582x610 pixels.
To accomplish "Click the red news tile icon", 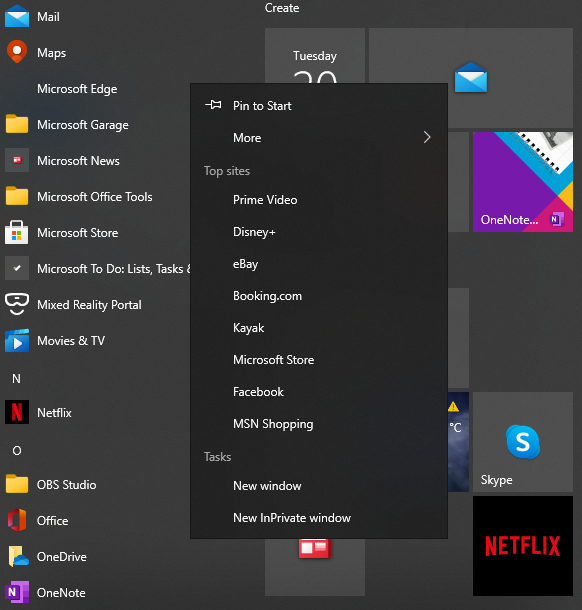I will [315, 548].
